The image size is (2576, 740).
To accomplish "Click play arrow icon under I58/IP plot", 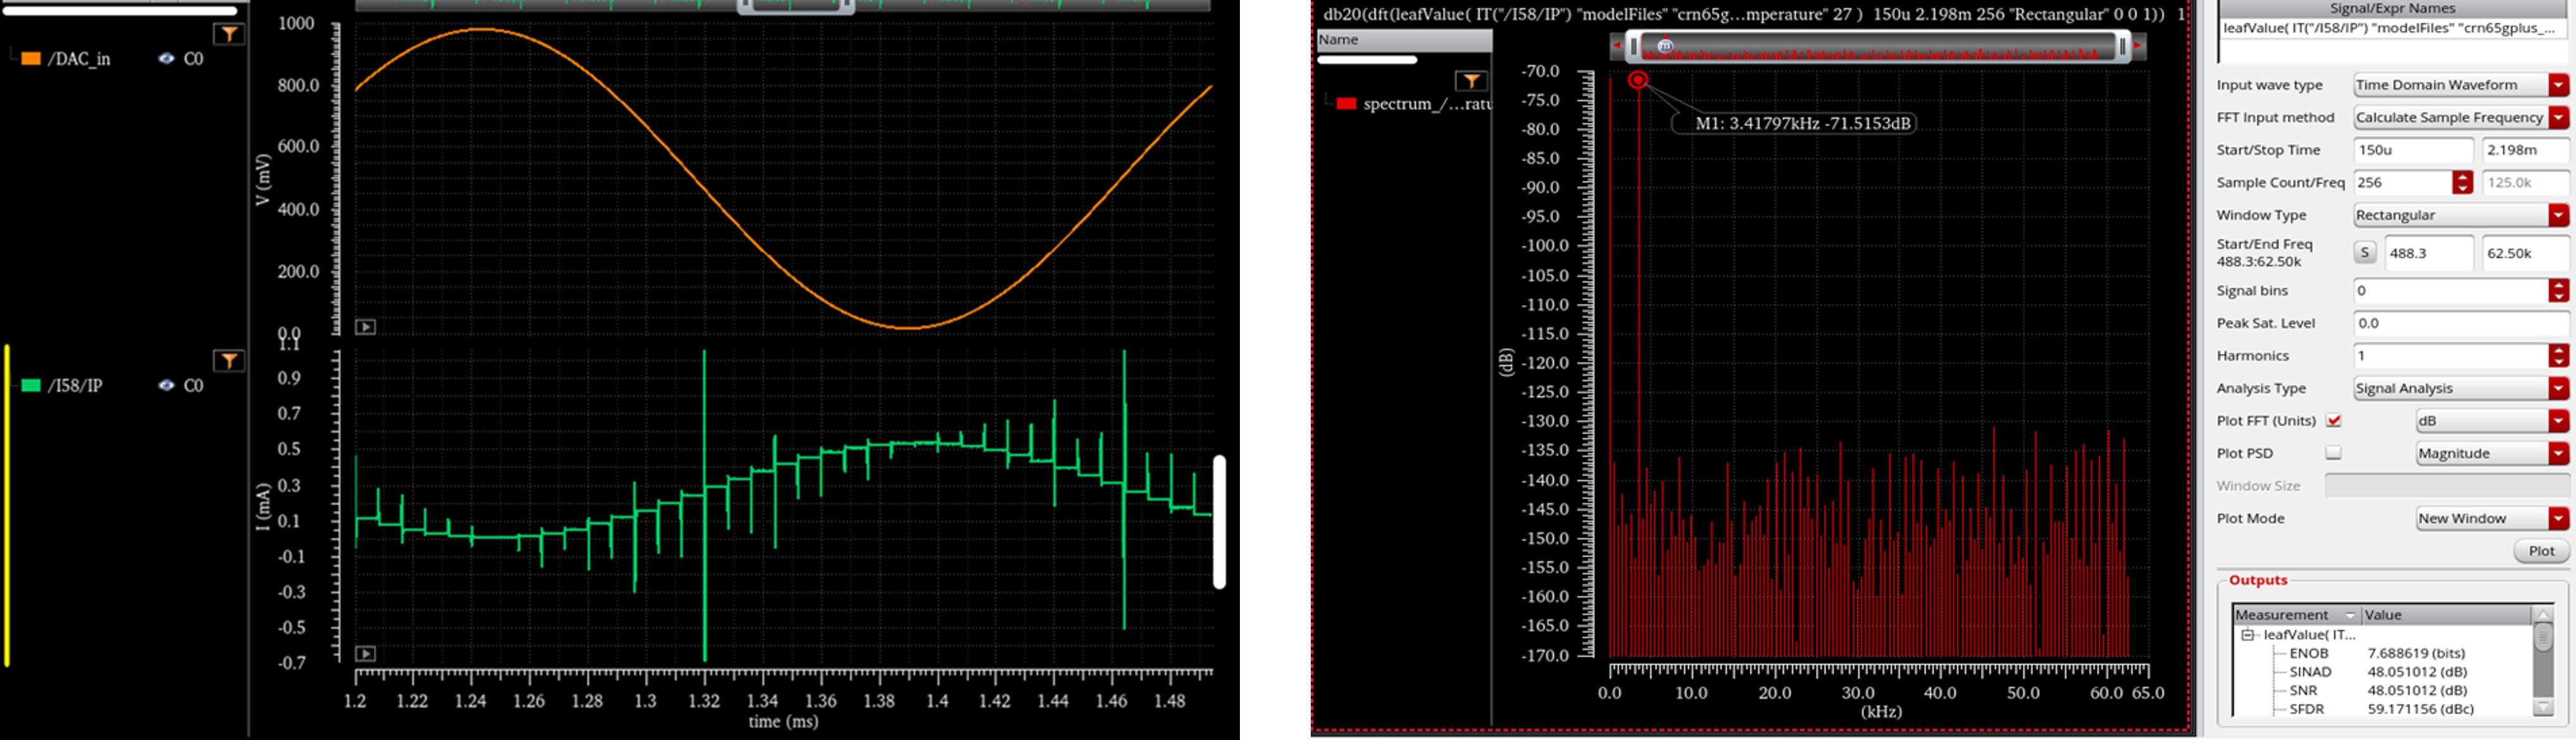I will [x=366, y=654].
